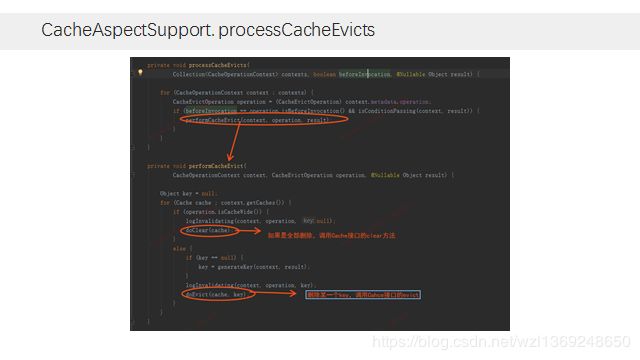The width and height of the screenshot is (640, 360).
Task: Click the slide title CacheAspectSupport. processCacheEvicts
Action: pos(208,30)
